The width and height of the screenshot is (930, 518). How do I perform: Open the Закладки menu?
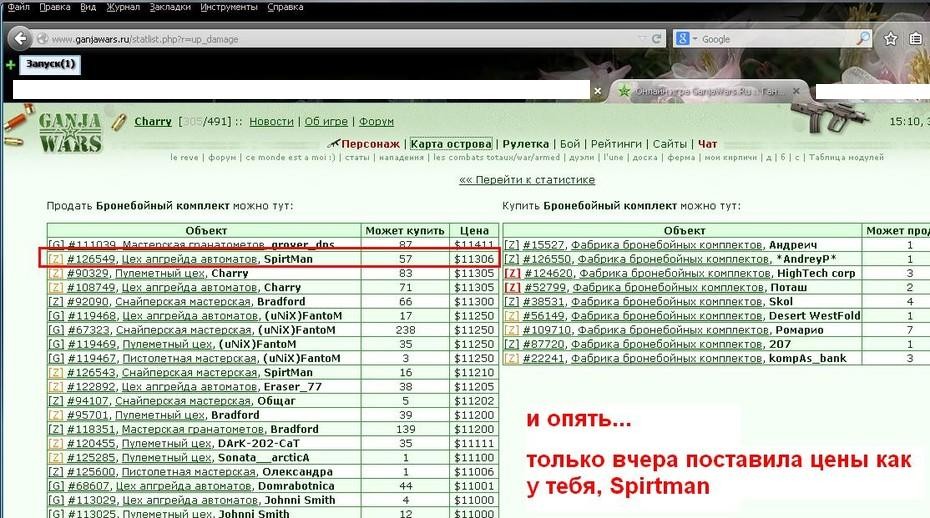pos(170,7)
